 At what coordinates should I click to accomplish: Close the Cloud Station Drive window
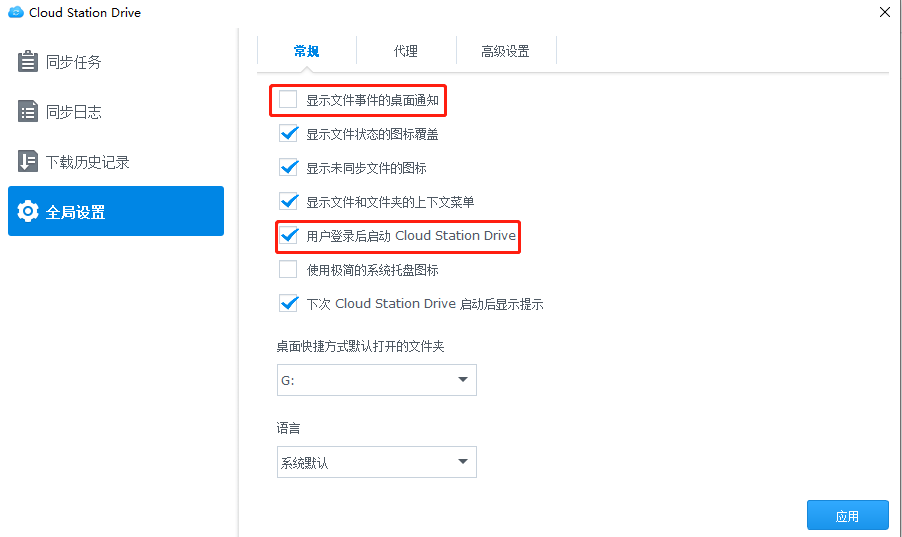(x=885, y=12)
